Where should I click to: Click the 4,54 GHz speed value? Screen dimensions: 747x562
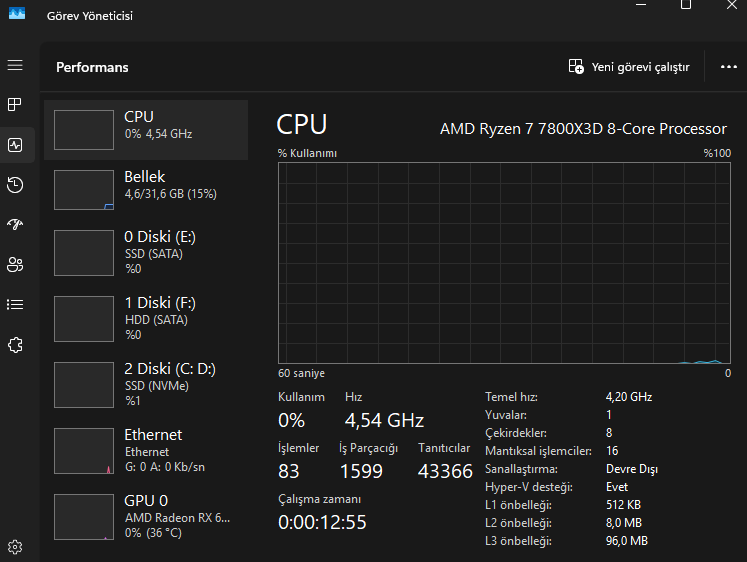[384, 421]
